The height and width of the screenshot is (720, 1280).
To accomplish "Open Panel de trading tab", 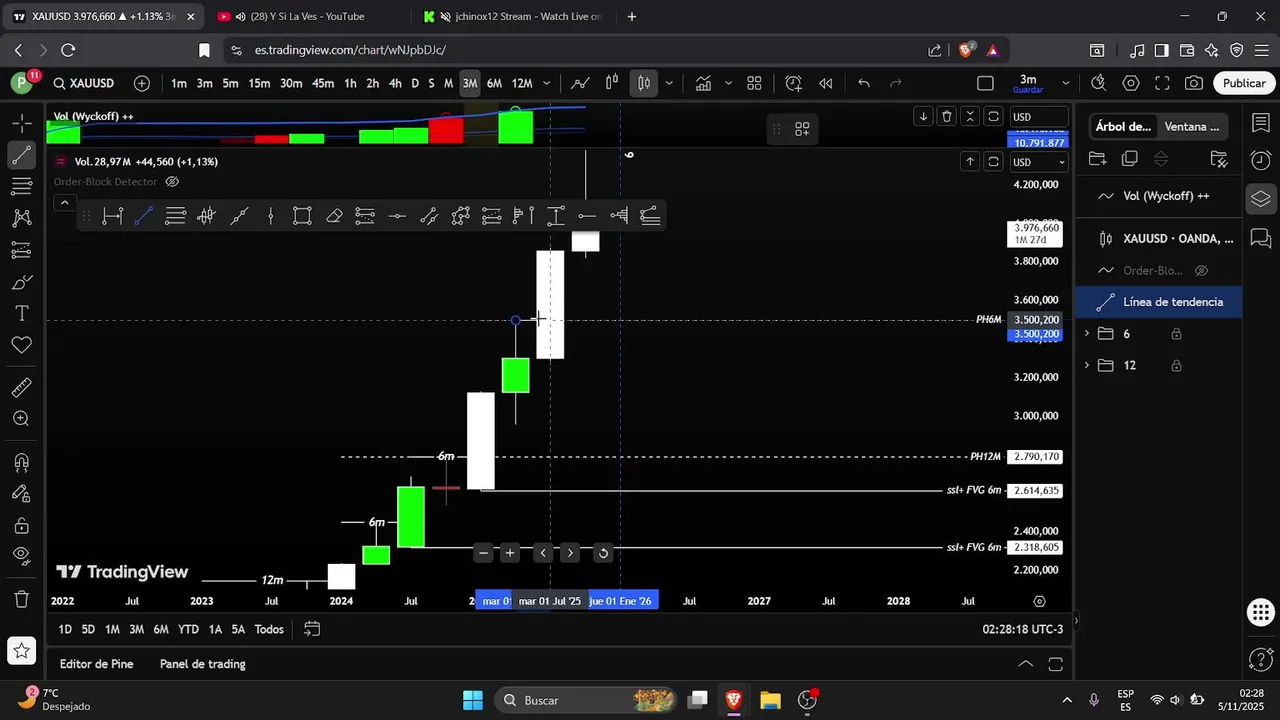I will point(203,664).
